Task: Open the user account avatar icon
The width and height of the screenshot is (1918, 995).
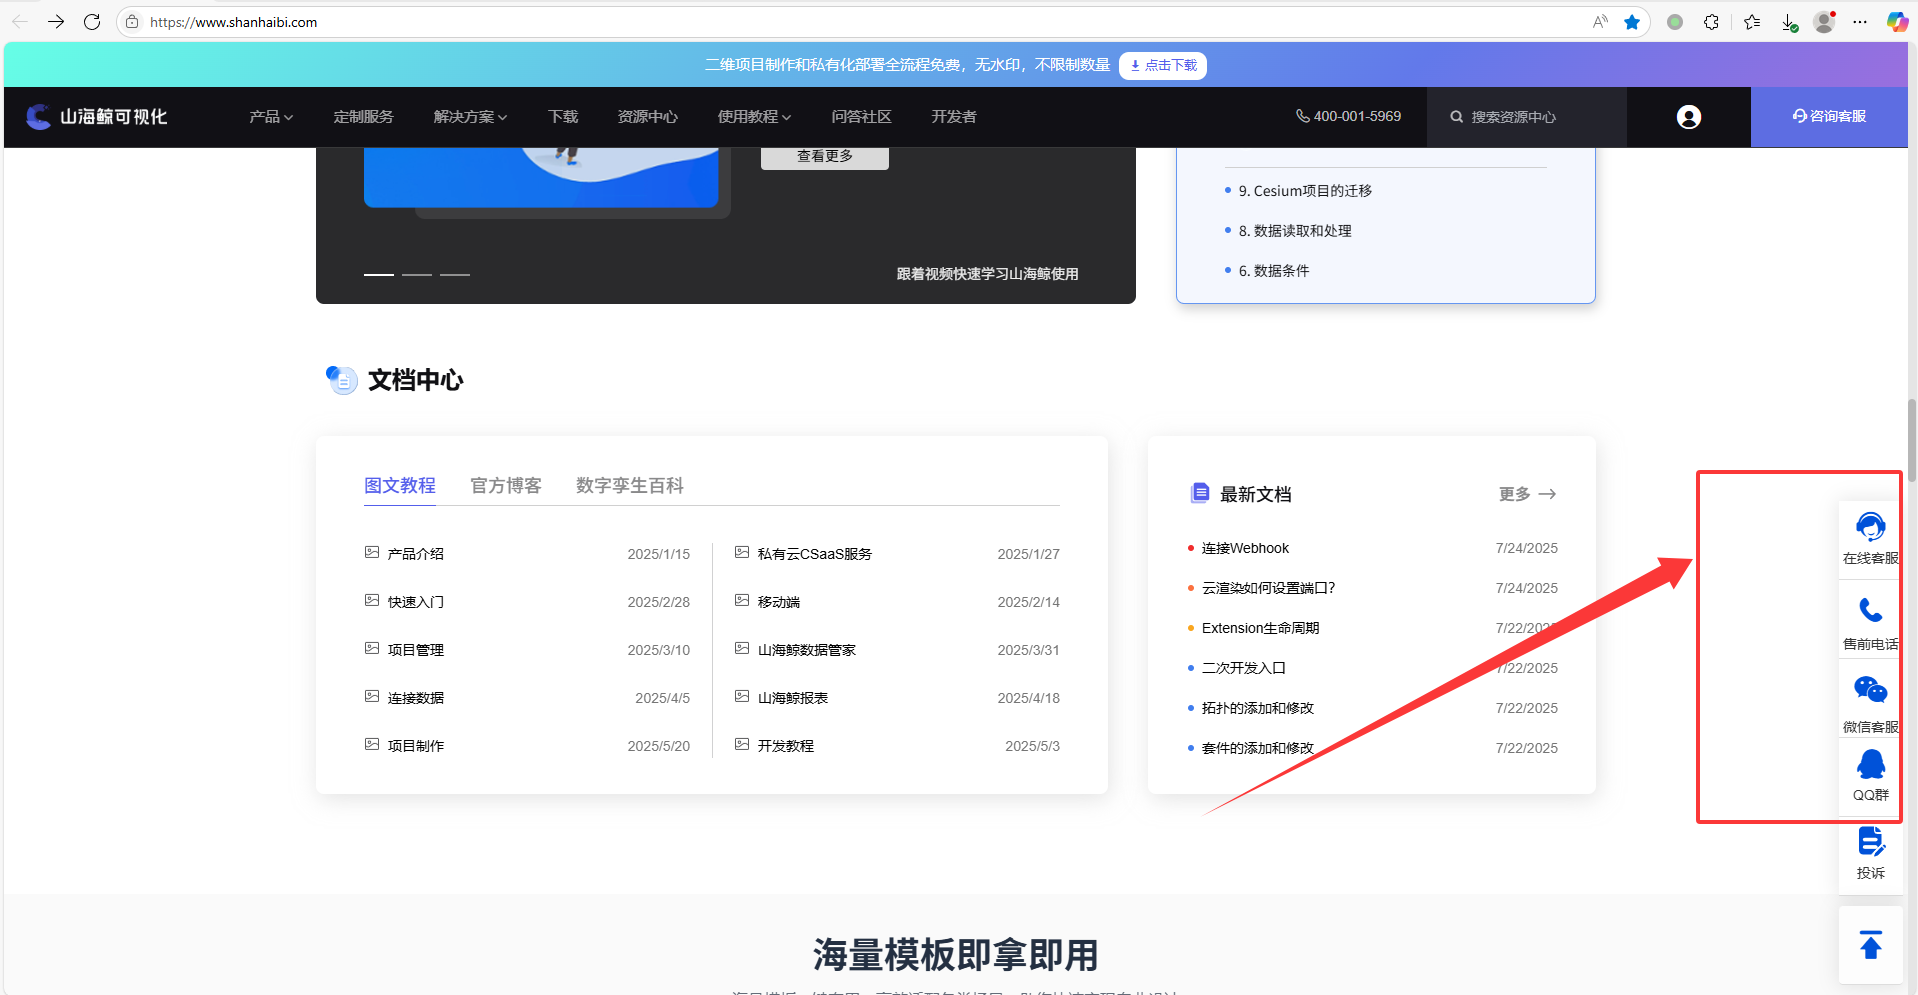Action: 1689,117
